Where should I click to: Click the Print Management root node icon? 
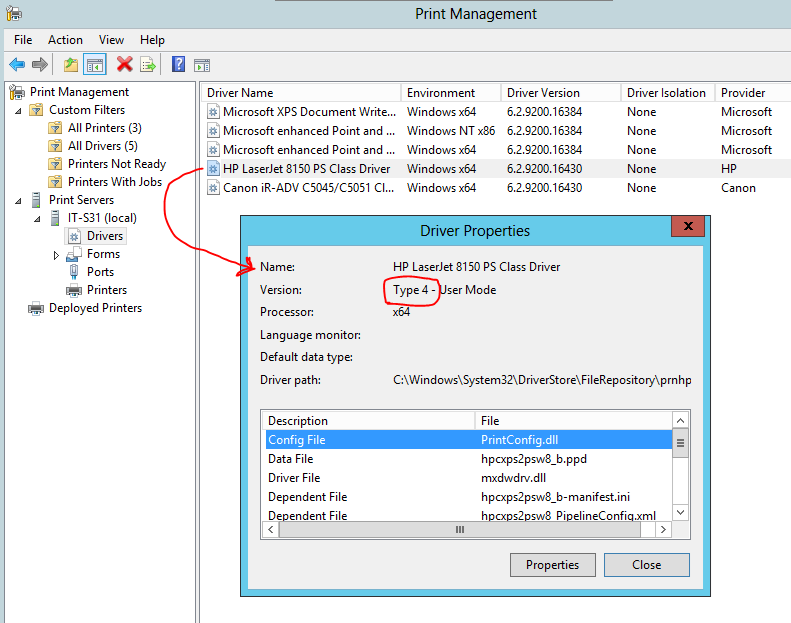click(17, 92)
